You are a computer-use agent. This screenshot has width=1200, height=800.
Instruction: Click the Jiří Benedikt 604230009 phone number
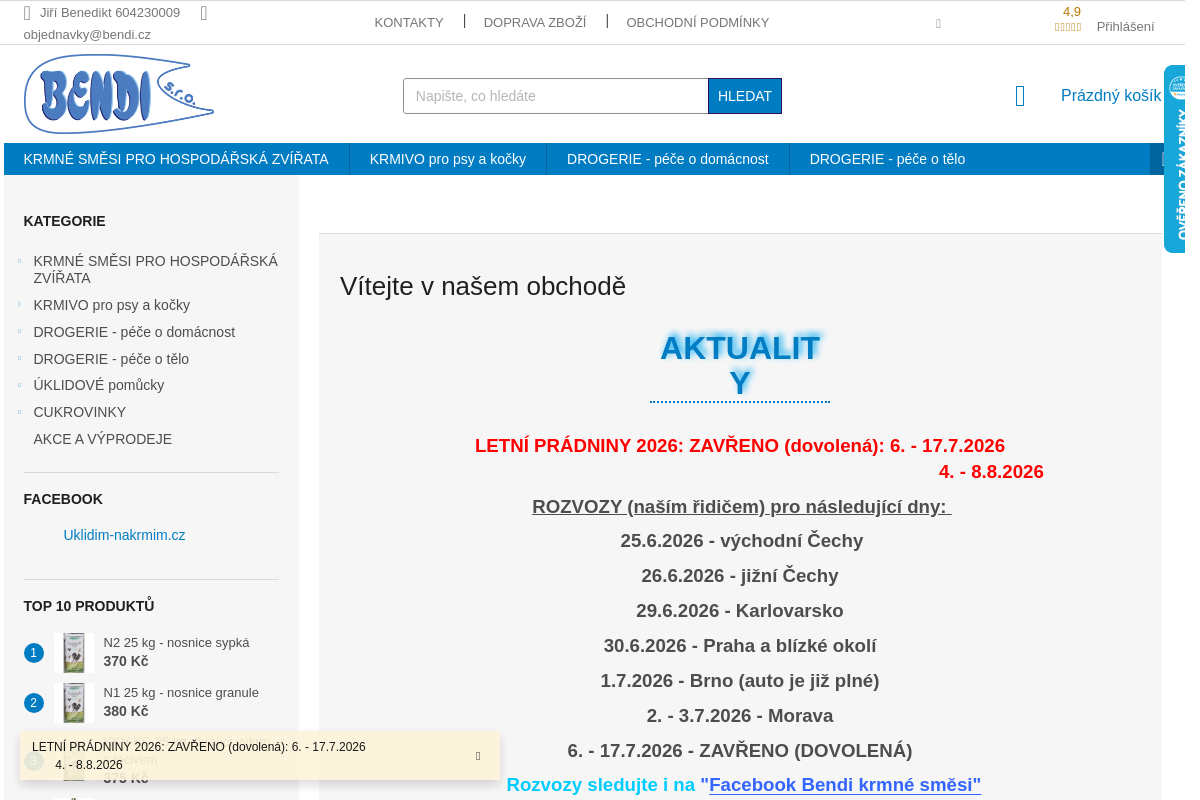click(110, 13)
